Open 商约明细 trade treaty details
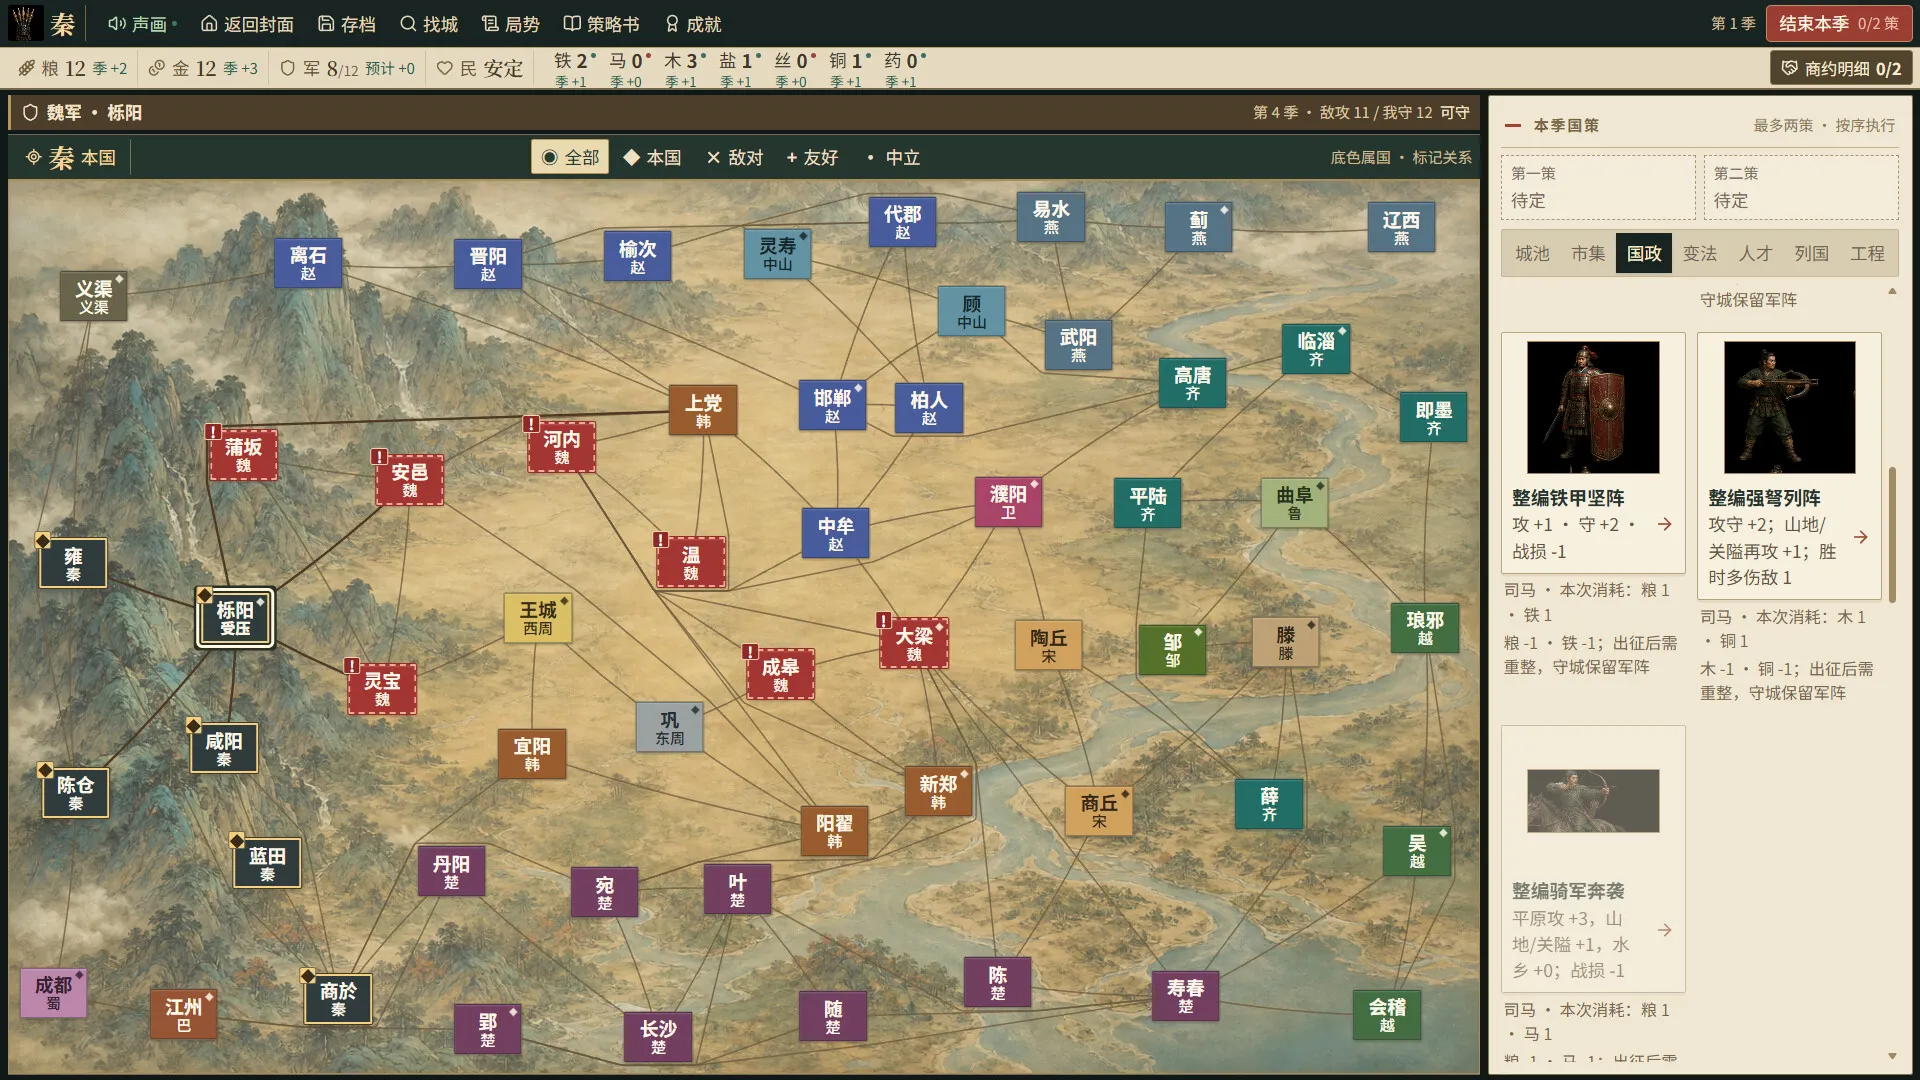The width and height of the screenshot is (1920, 1080). (1841, 68)
